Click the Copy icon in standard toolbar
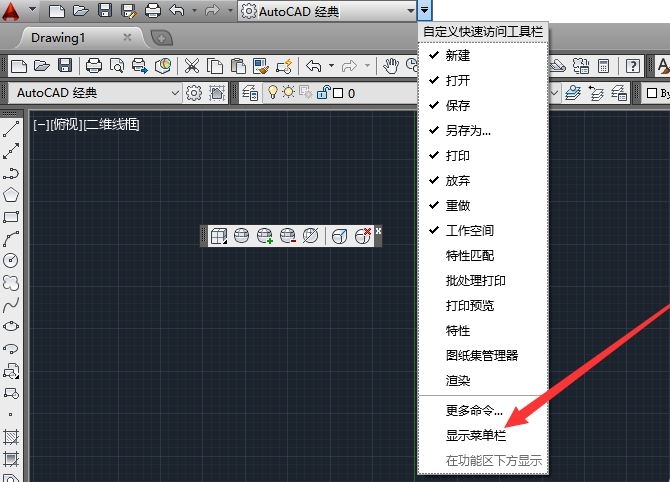This screenshot has height=482, width=670. point(215,66)
